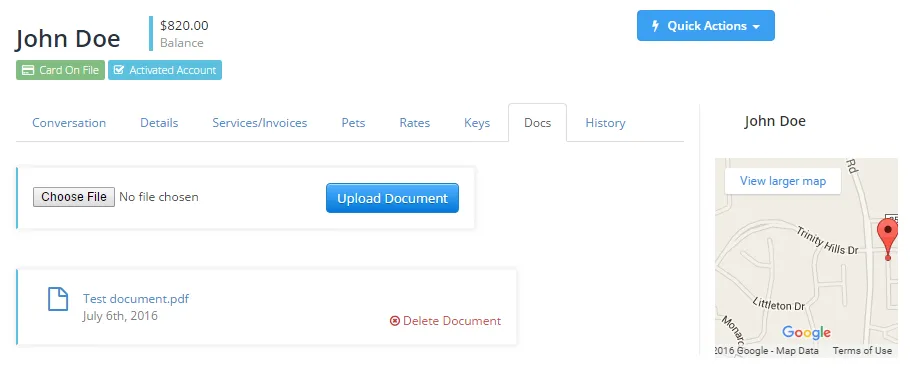Click the credit card icon in Card On File badge
The width and height of the screenshot is (910, 371).
point(27,70)
